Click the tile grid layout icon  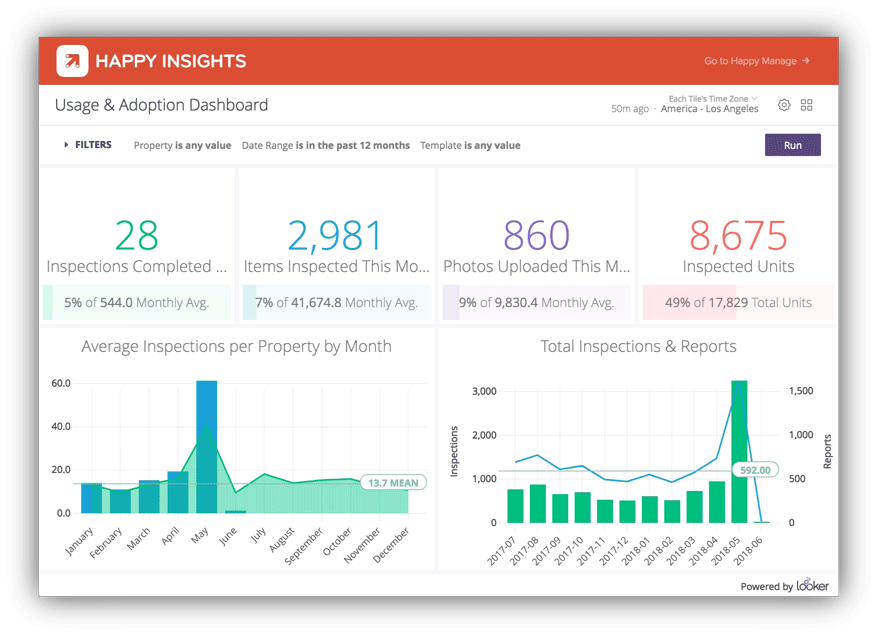tap(807, 105)
